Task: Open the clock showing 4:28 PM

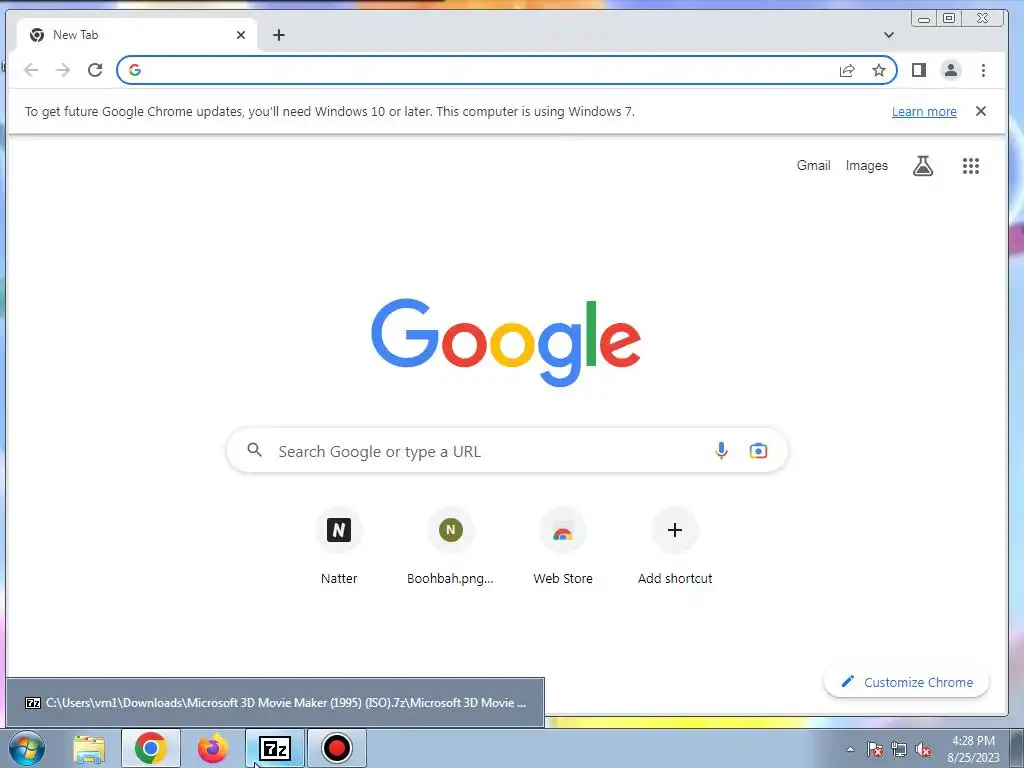Action: pyautogui.click(x=973, y=749)
